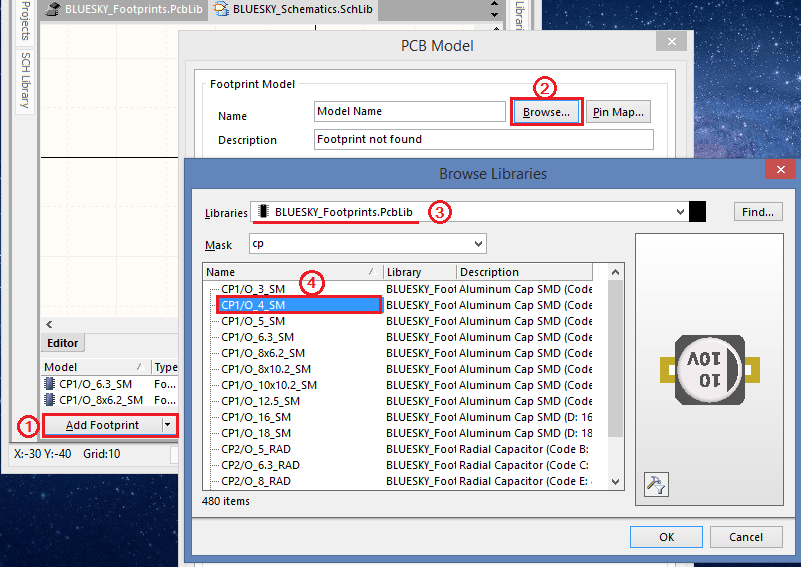The width and height of the screenshot is (801, 567).
Task: Click the CP1/O_8x6.2_SM model chip icon
Action: click(x=50, y=399)
